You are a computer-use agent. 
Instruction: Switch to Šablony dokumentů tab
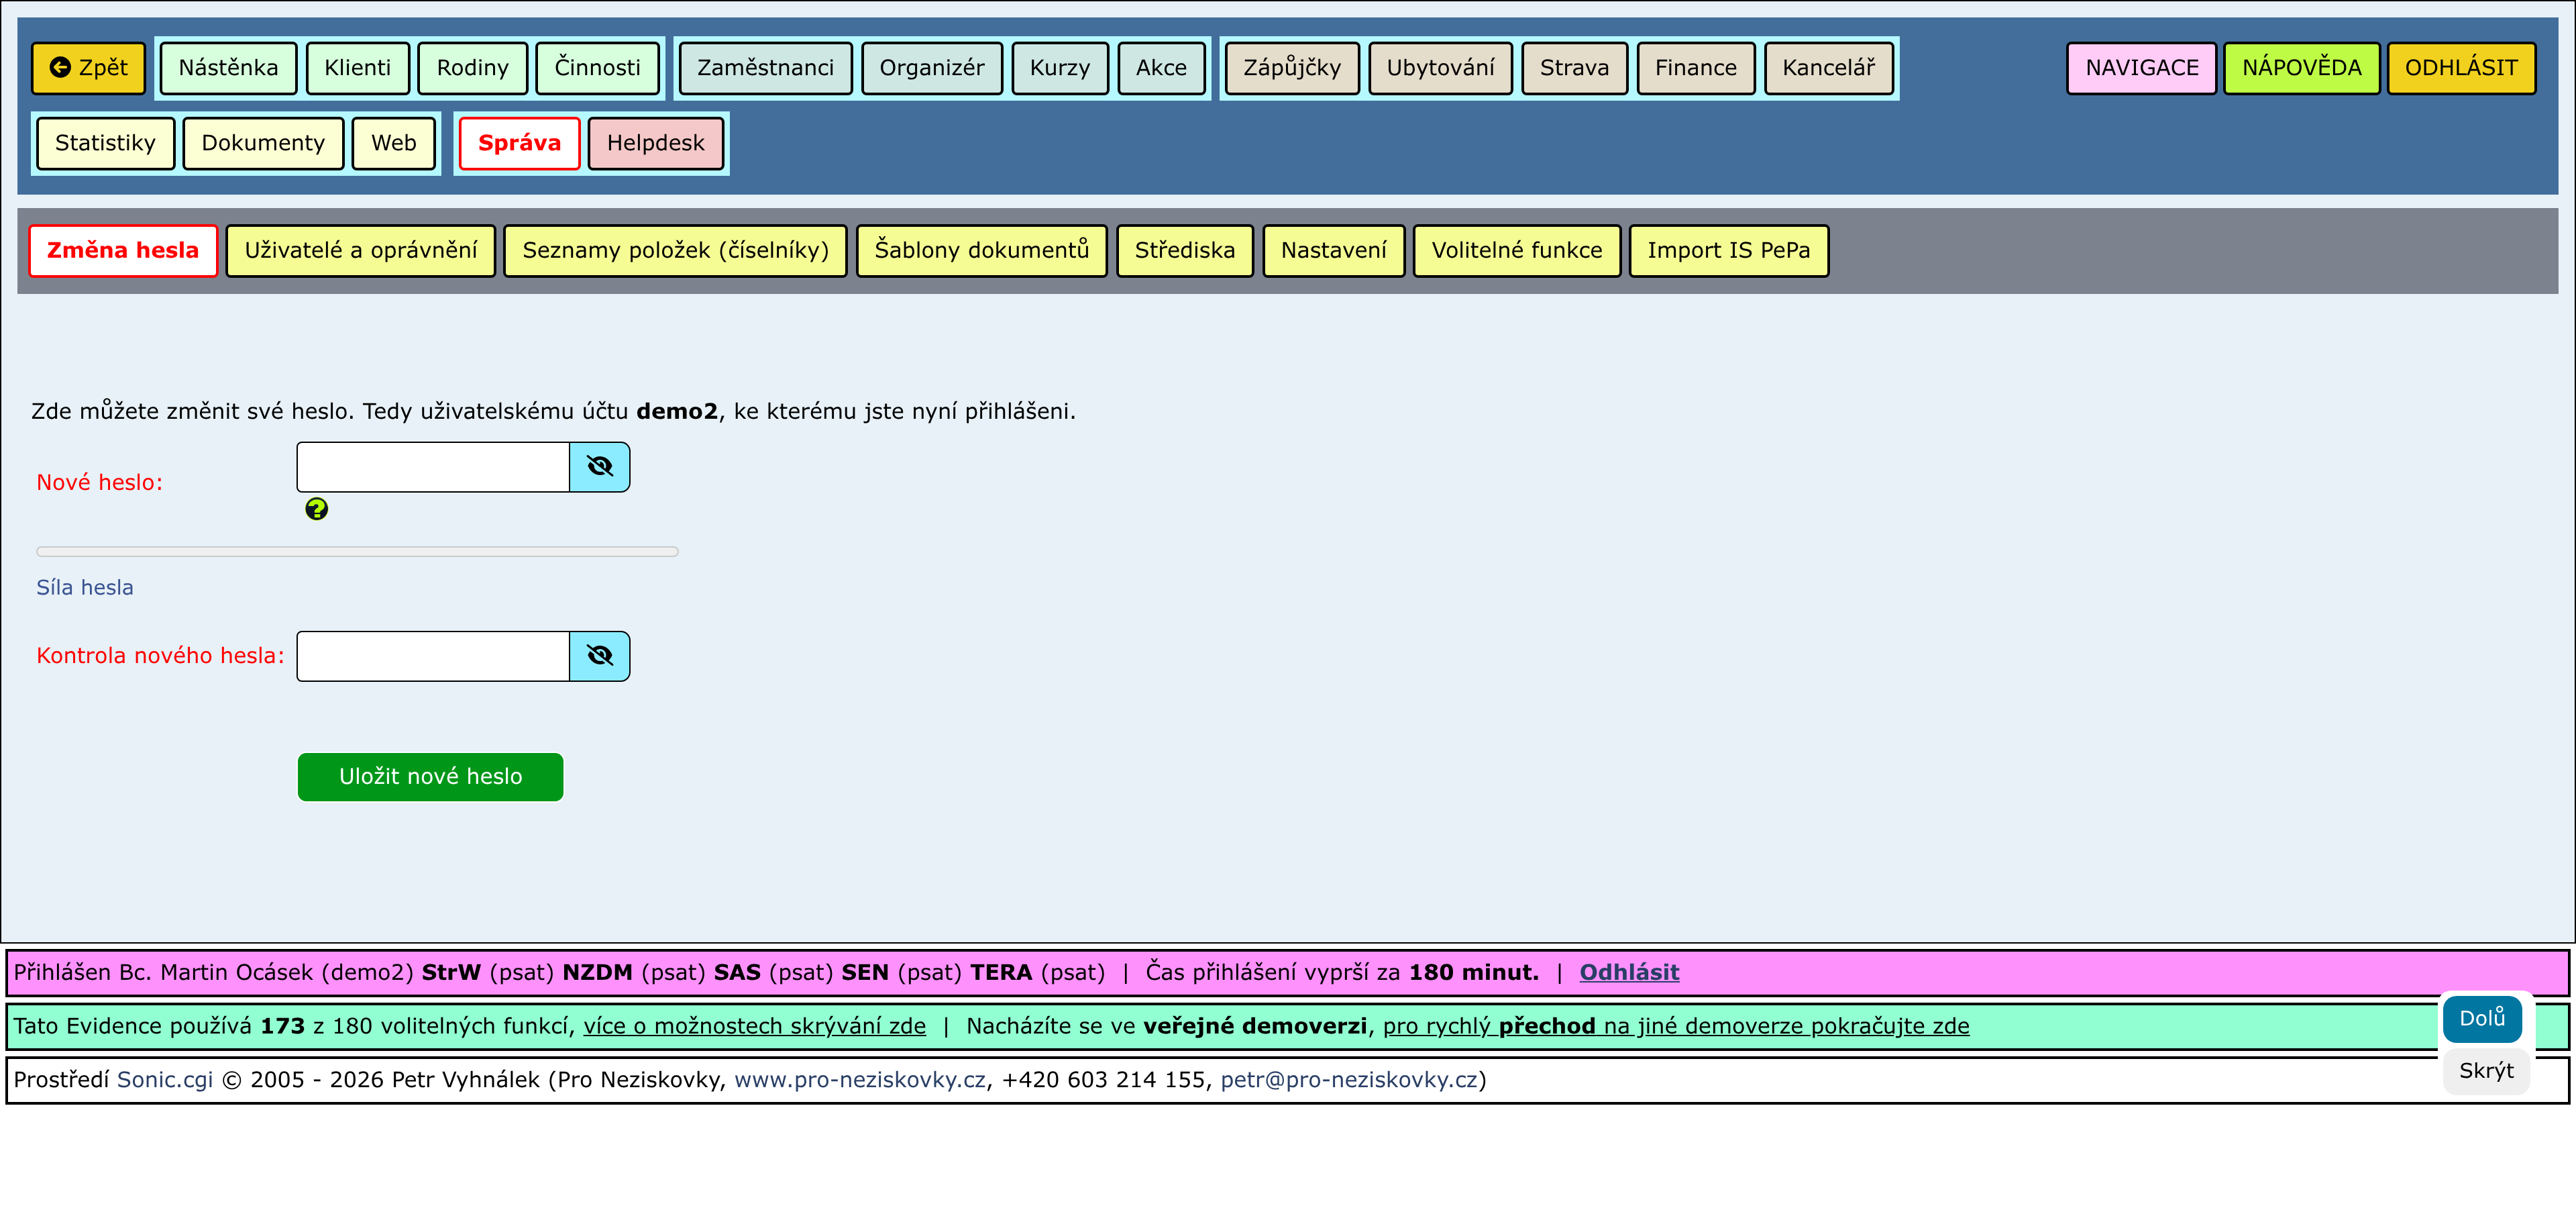(981, 250)
